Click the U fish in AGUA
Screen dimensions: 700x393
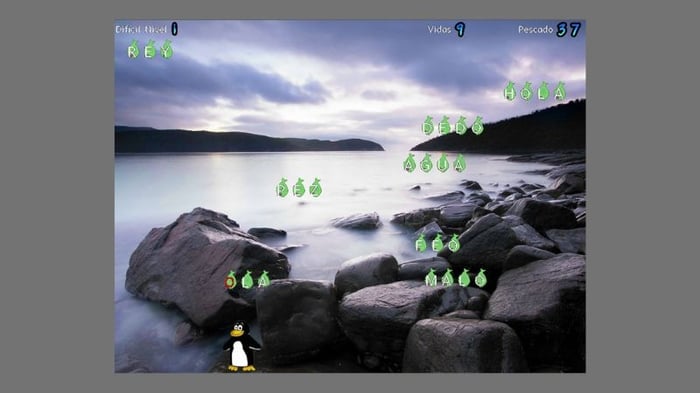[x=443, y=163]
